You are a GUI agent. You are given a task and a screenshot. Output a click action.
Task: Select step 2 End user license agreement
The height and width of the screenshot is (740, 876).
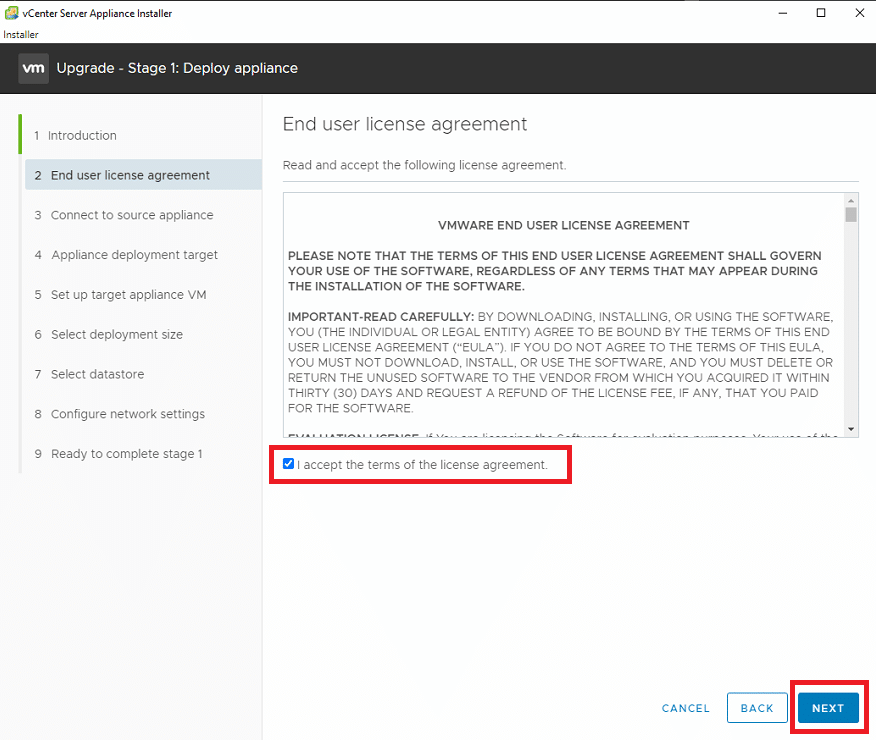click(143, 175)
